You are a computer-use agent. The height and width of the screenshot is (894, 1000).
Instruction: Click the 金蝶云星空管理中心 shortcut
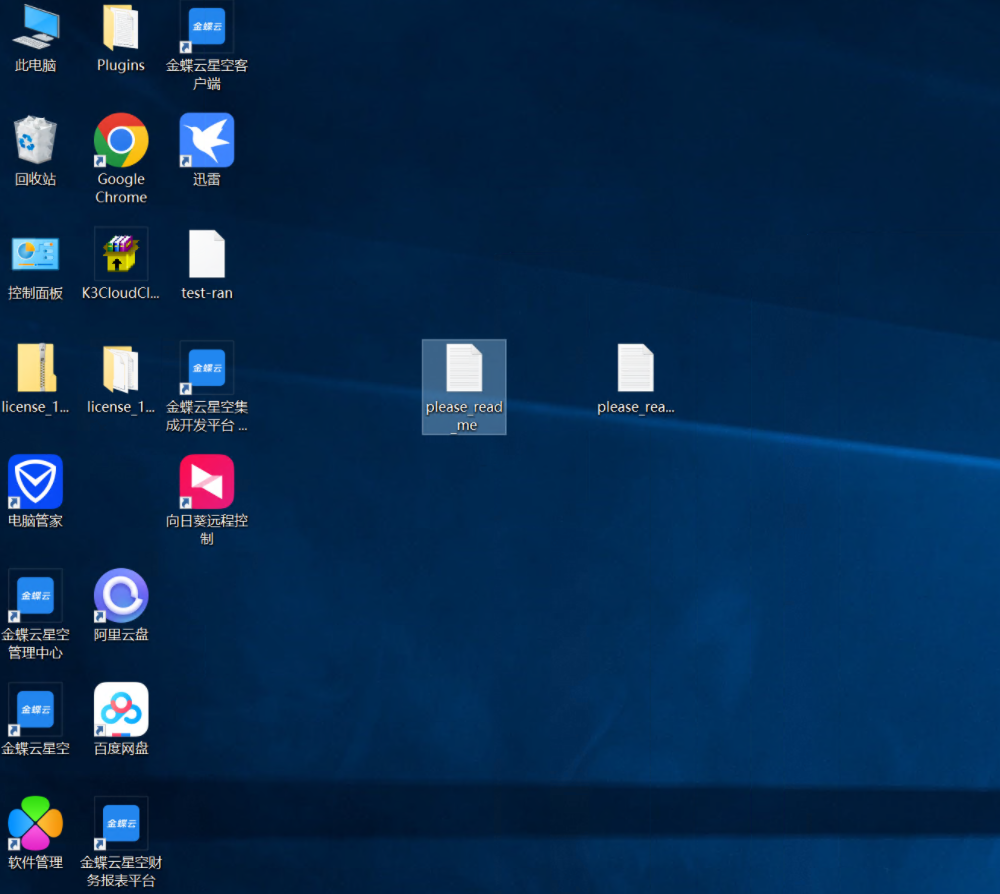(x=35, y=596)
